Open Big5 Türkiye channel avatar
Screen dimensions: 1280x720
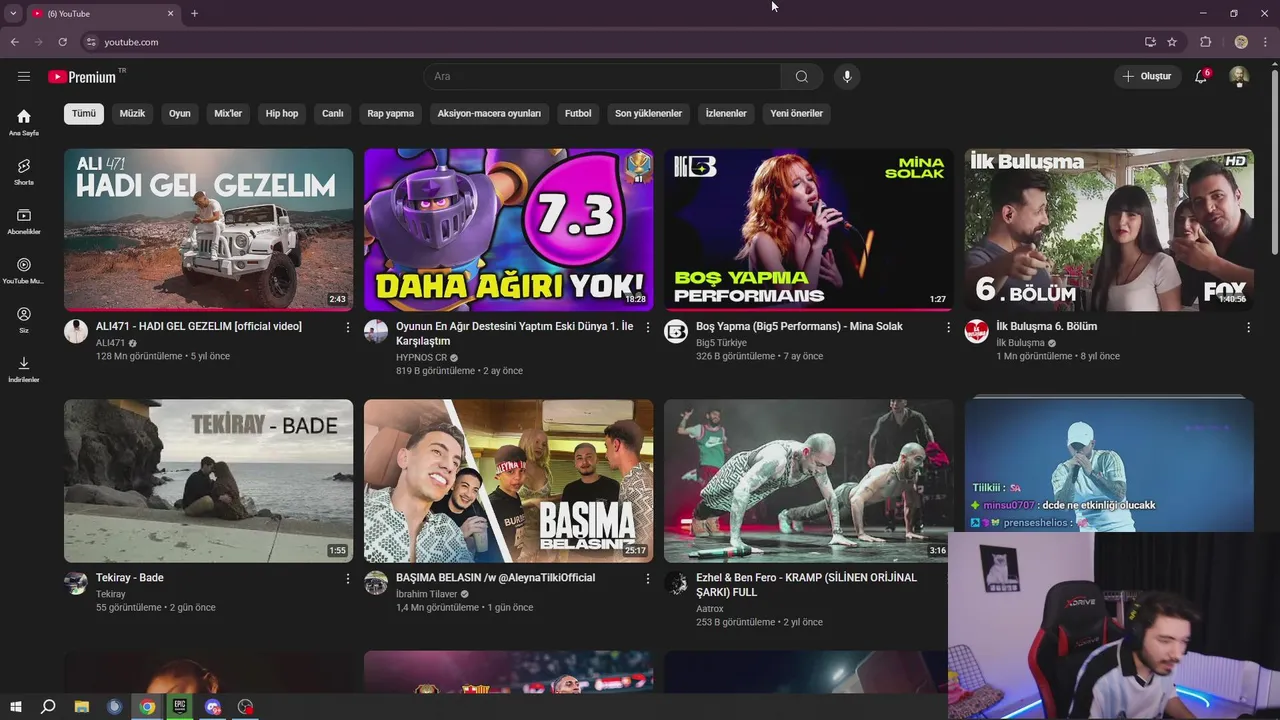pyautogui.click(x=676, y=332)
